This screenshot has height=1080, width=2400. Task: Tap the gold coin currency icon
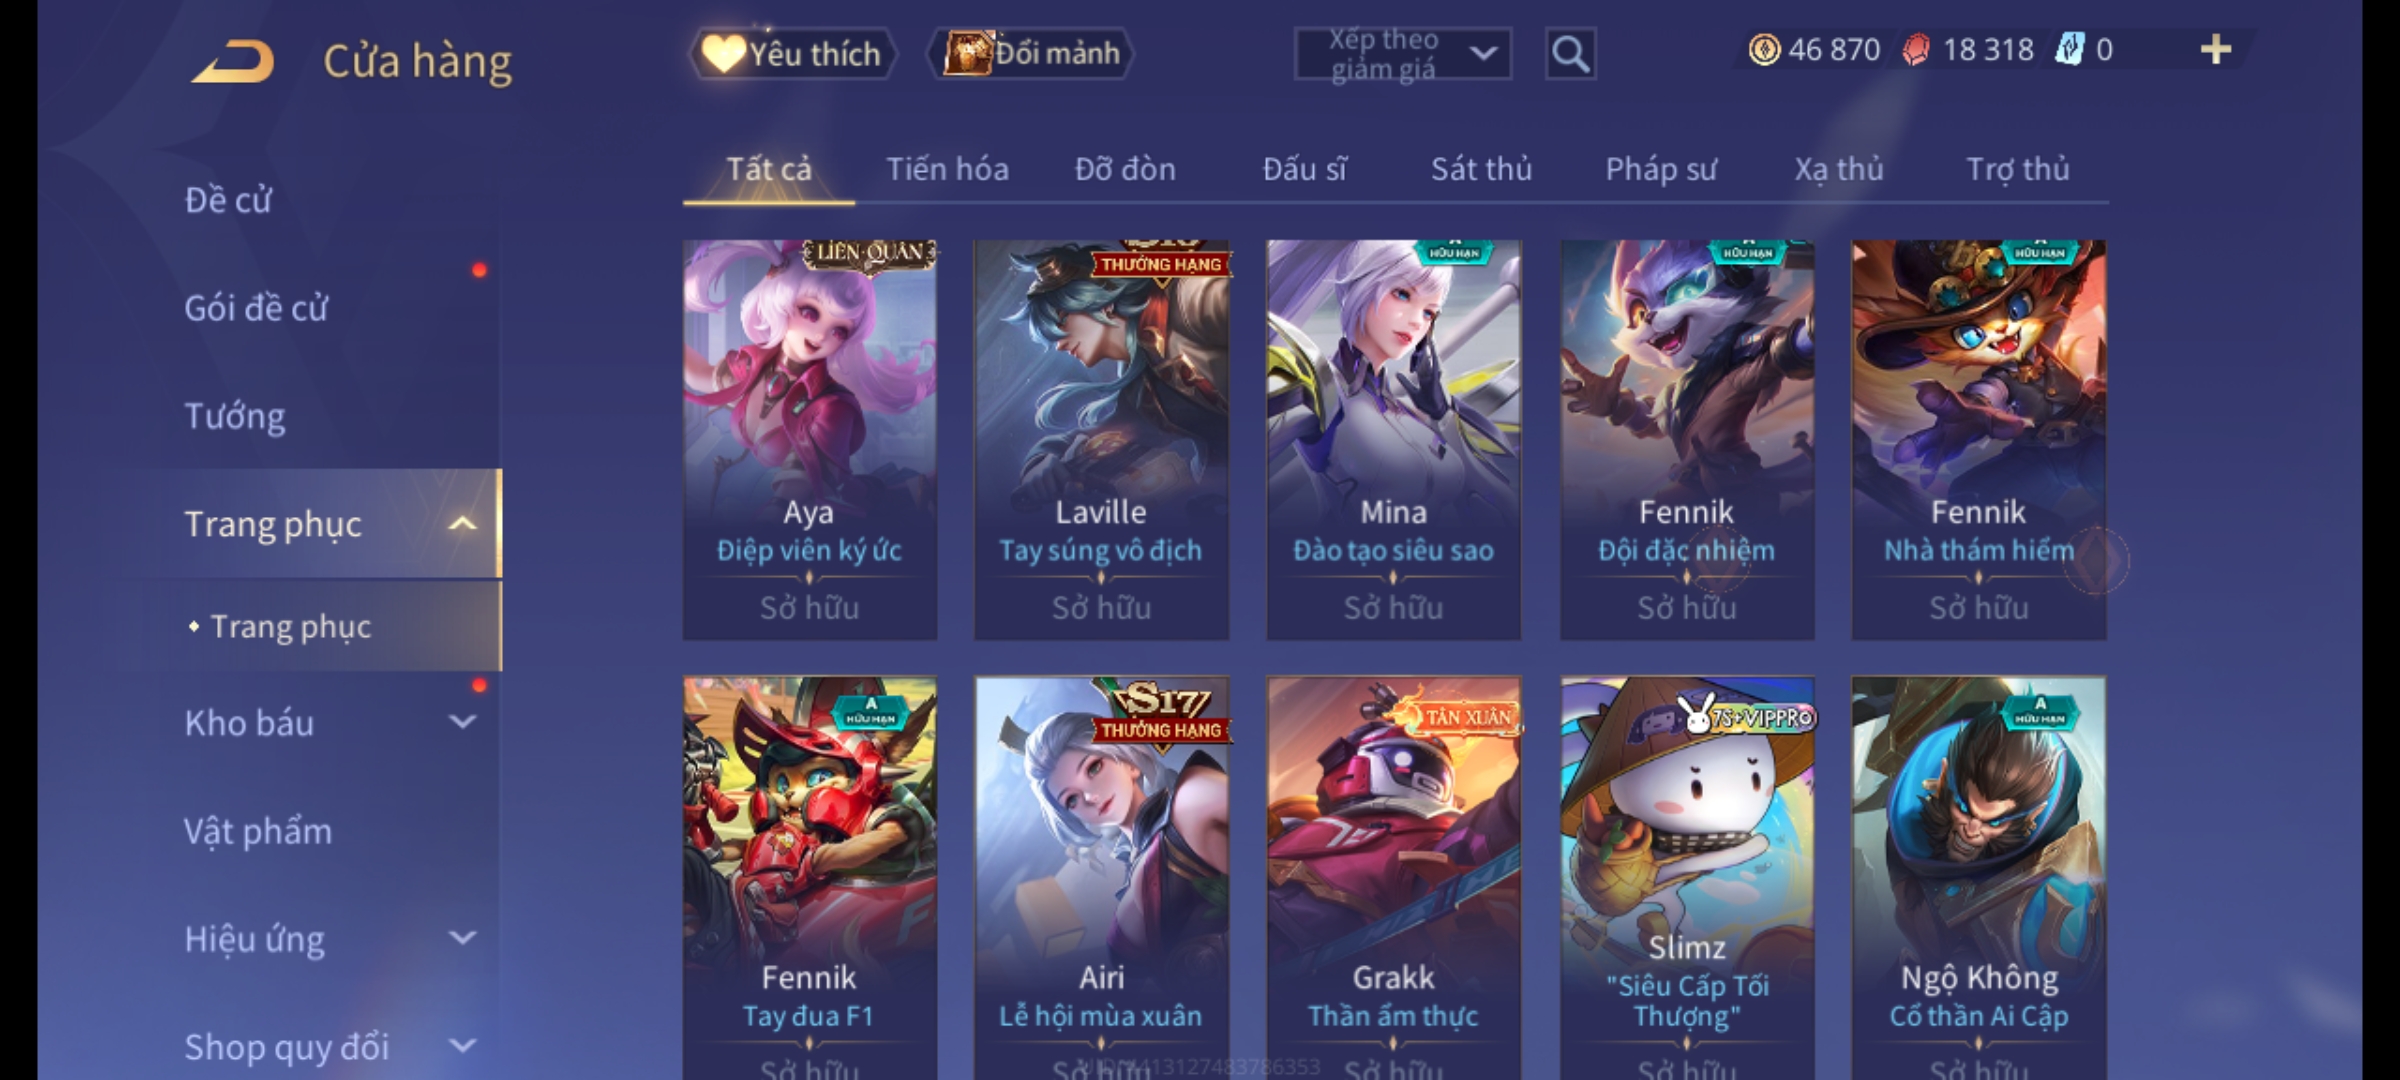1764,50
